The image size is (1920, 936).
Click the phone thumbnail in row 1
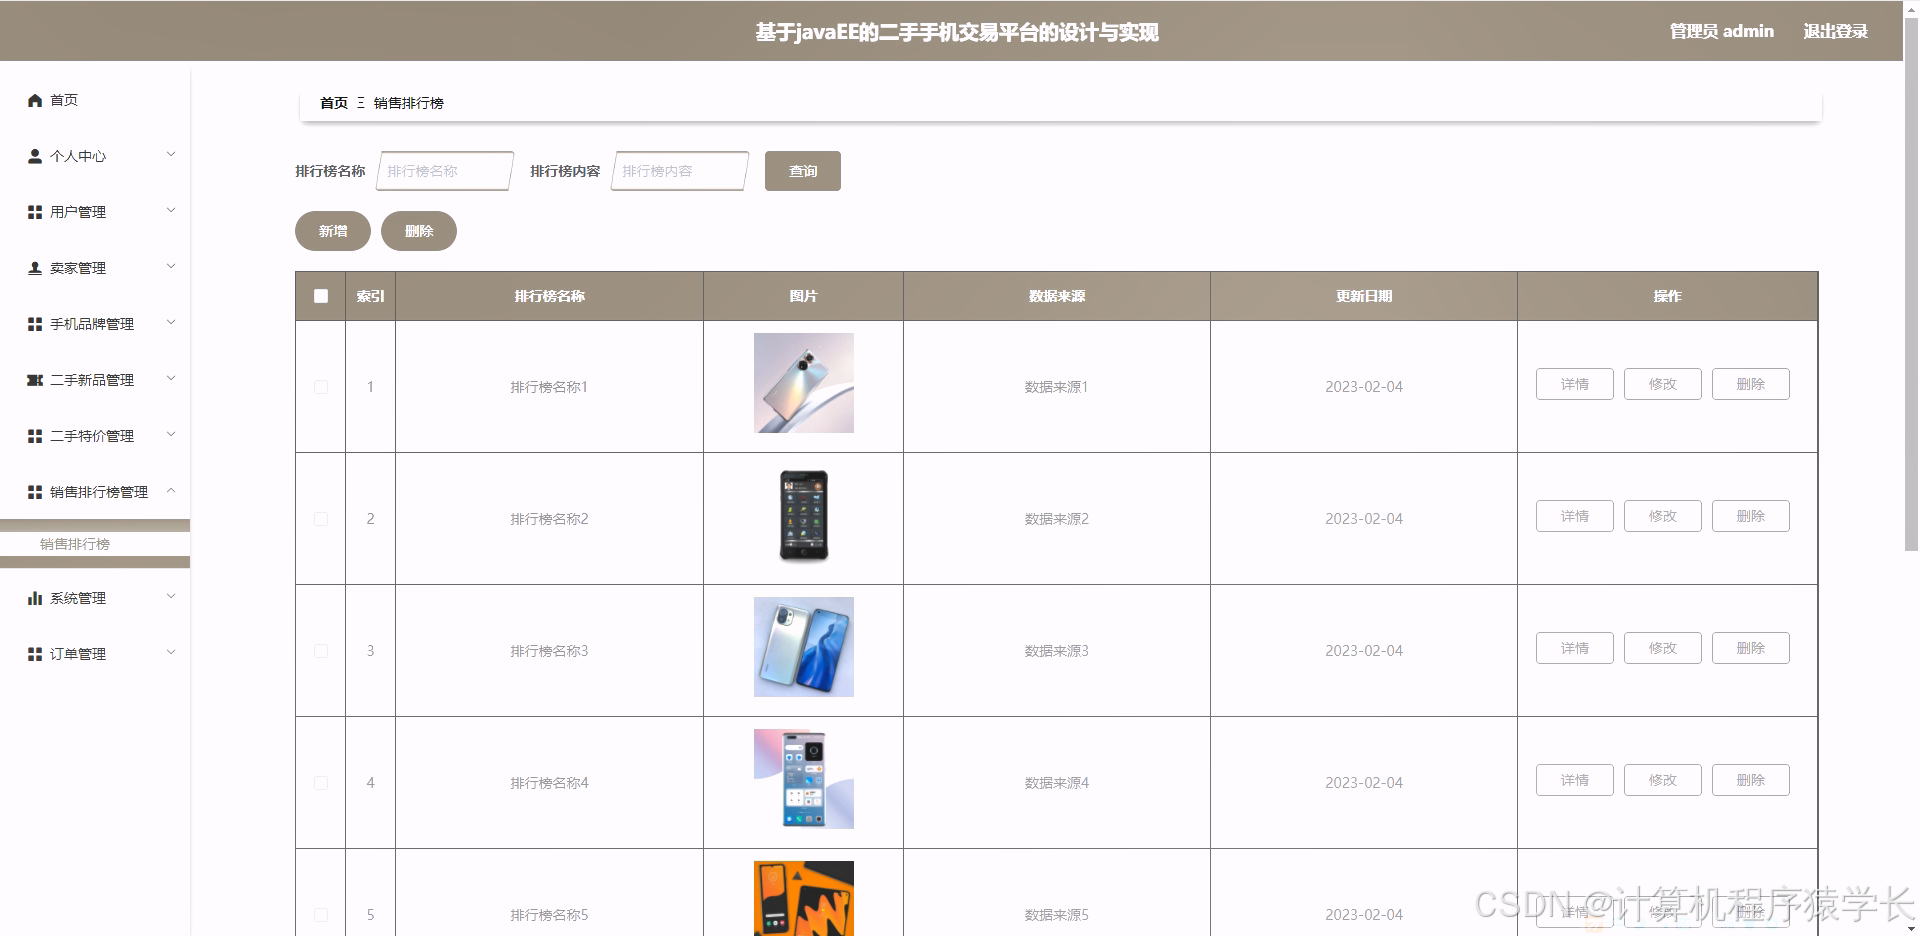pyautogui.click(x=803, y=383)
